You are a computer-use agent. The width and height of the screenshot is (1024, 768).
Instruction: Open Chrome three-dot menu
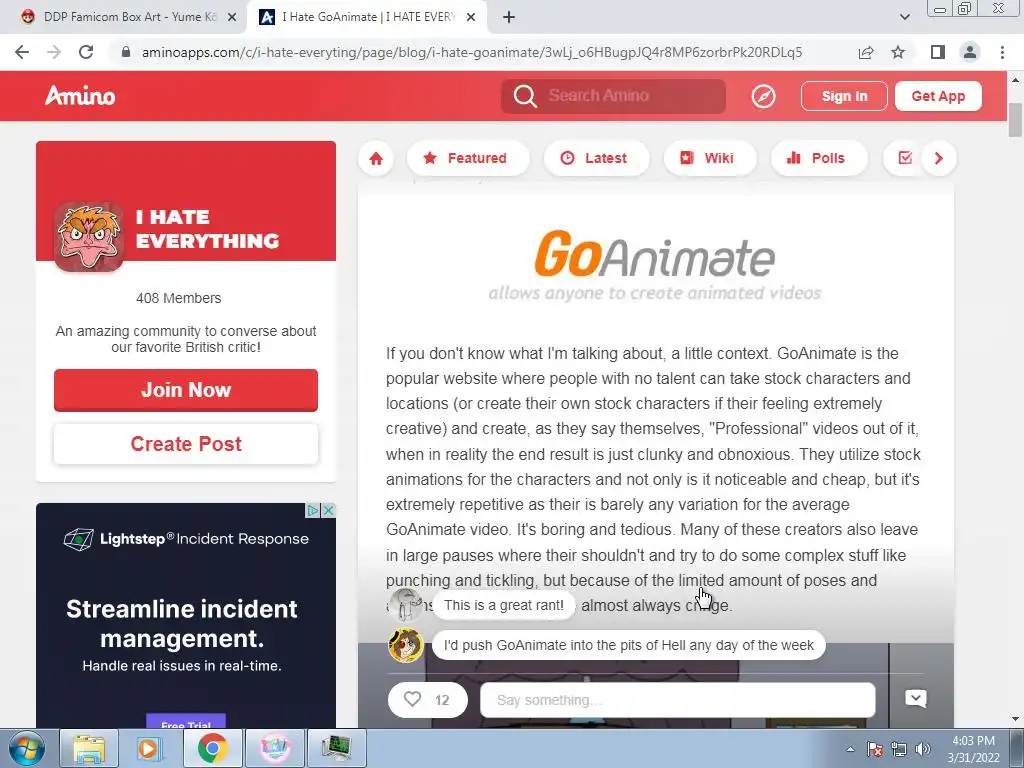pos(1002,52)
